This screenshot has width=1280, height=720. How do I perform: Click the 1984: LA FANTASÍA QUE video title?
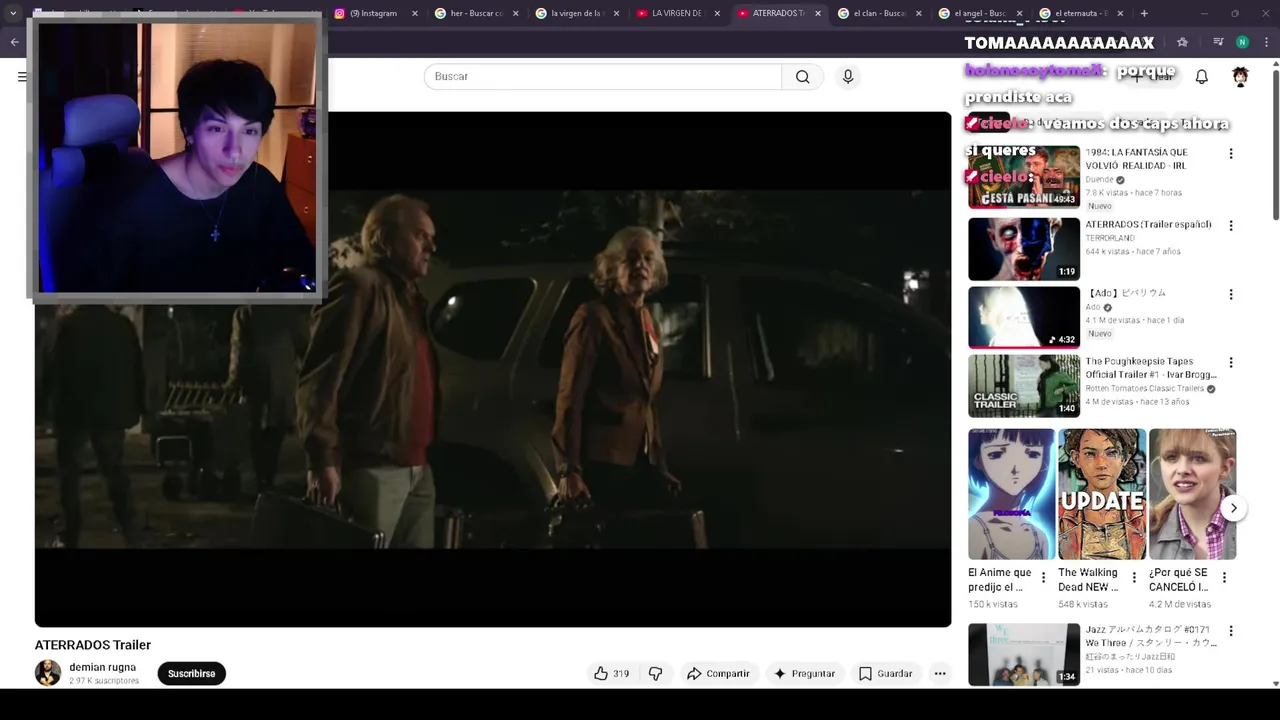click(1136, 159)
